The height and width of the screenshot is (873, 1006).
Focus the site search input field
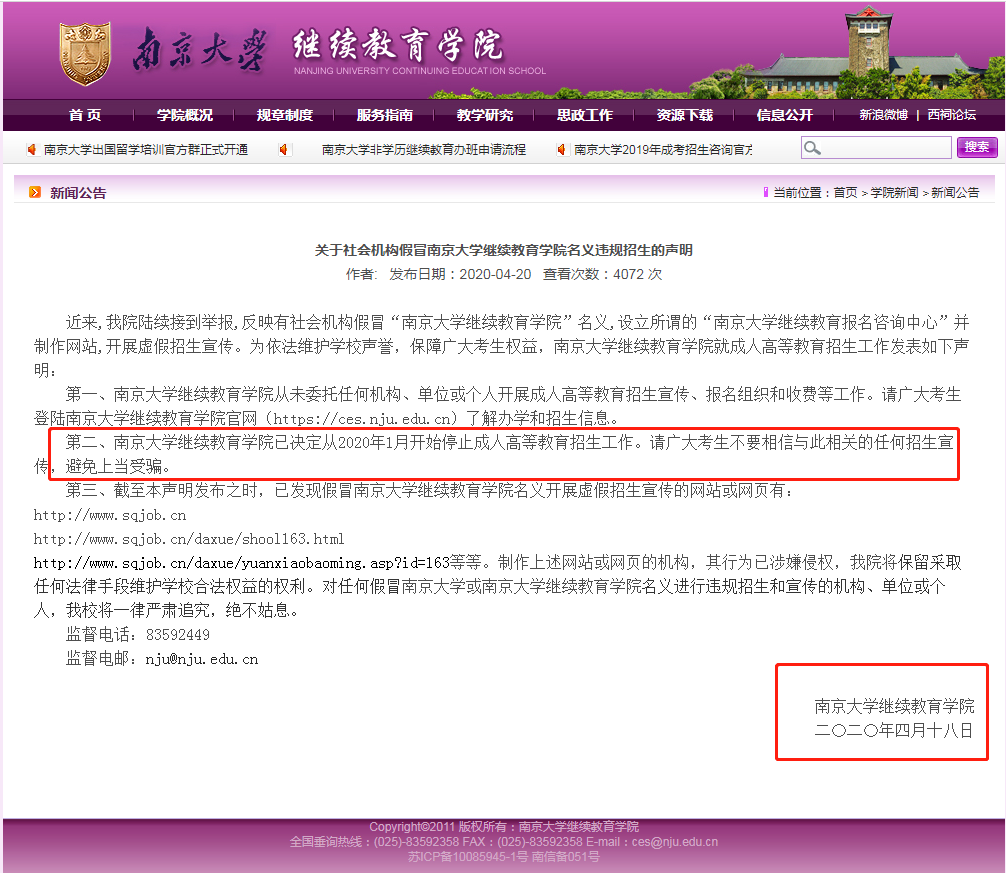[876, 148]
